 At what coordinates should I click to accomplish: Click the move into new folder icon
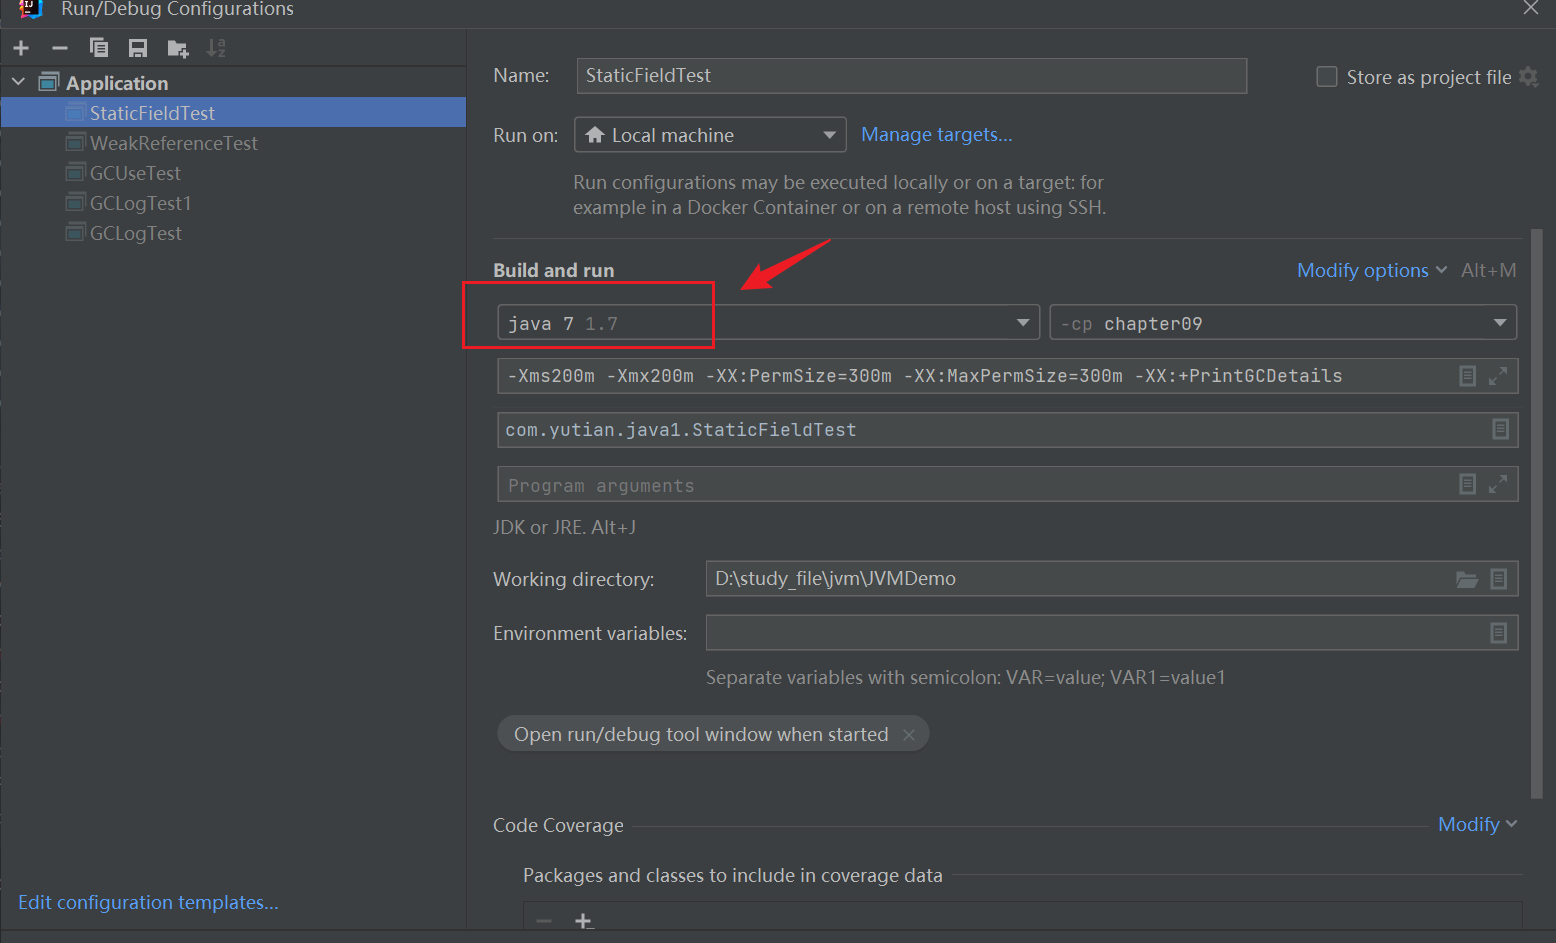[178, 48]
